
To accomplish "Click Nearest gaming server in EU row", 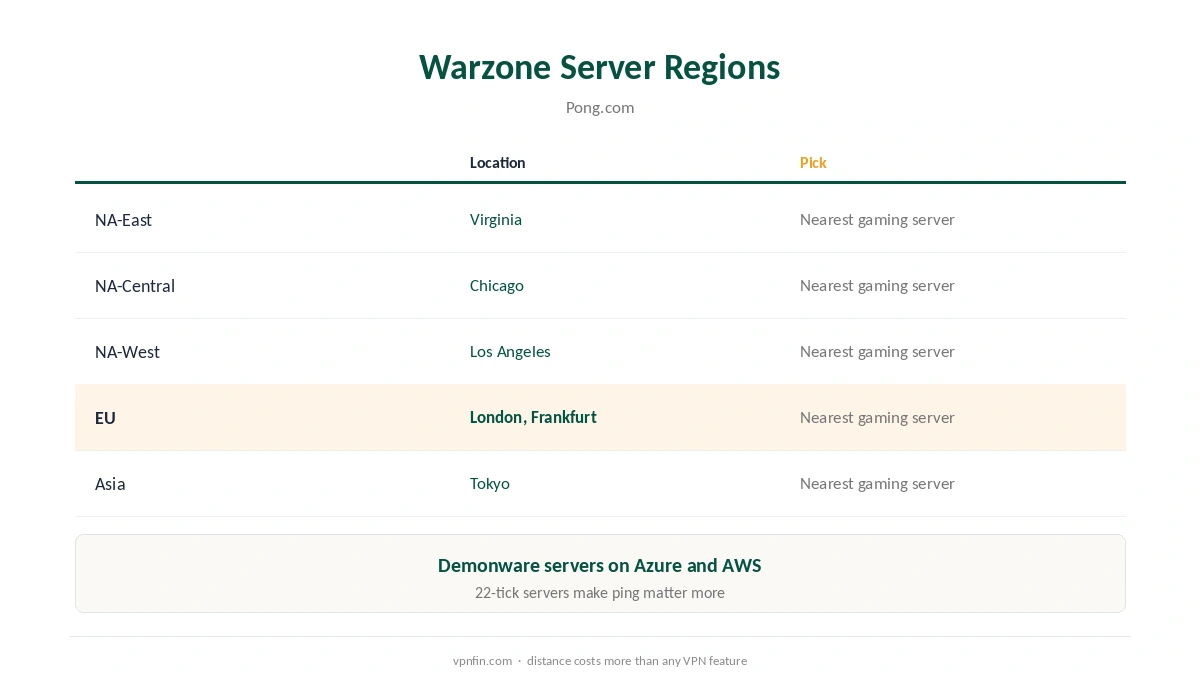I will click(x=877, y=417).
